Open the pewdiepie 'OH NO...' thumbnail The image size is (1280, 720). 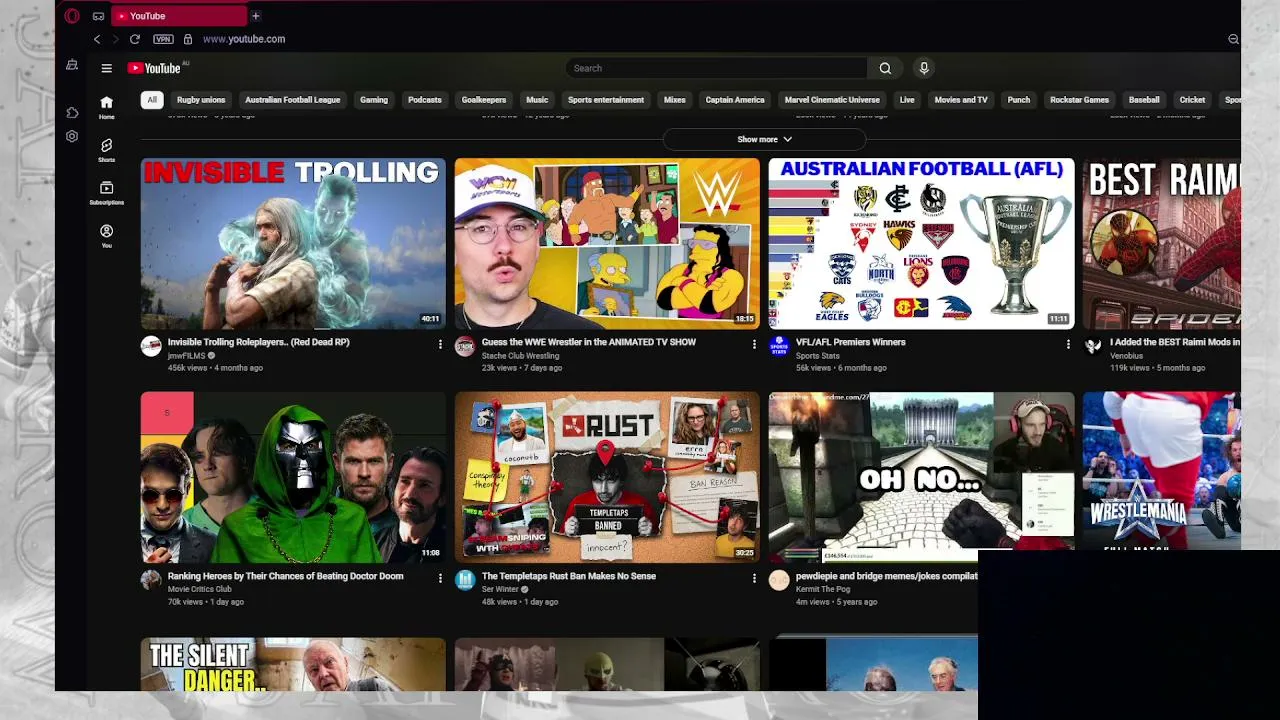click(x=921, y=477)
